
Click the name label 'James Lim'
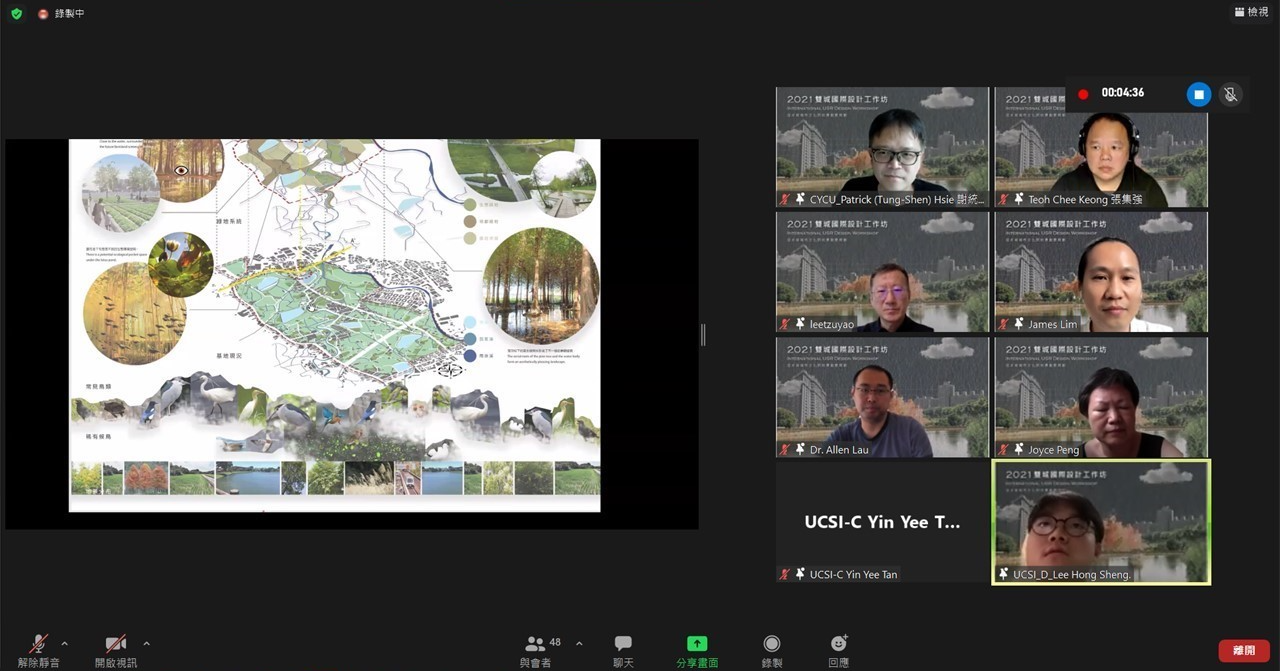1053,324
